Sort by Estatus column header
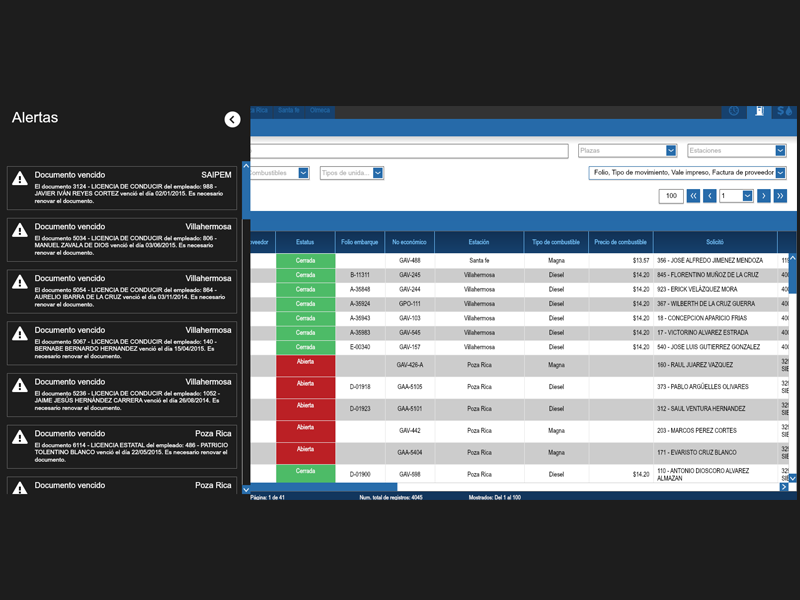Image resolution: width=800 pixels, height=600 pixels. tap(305, 242)
